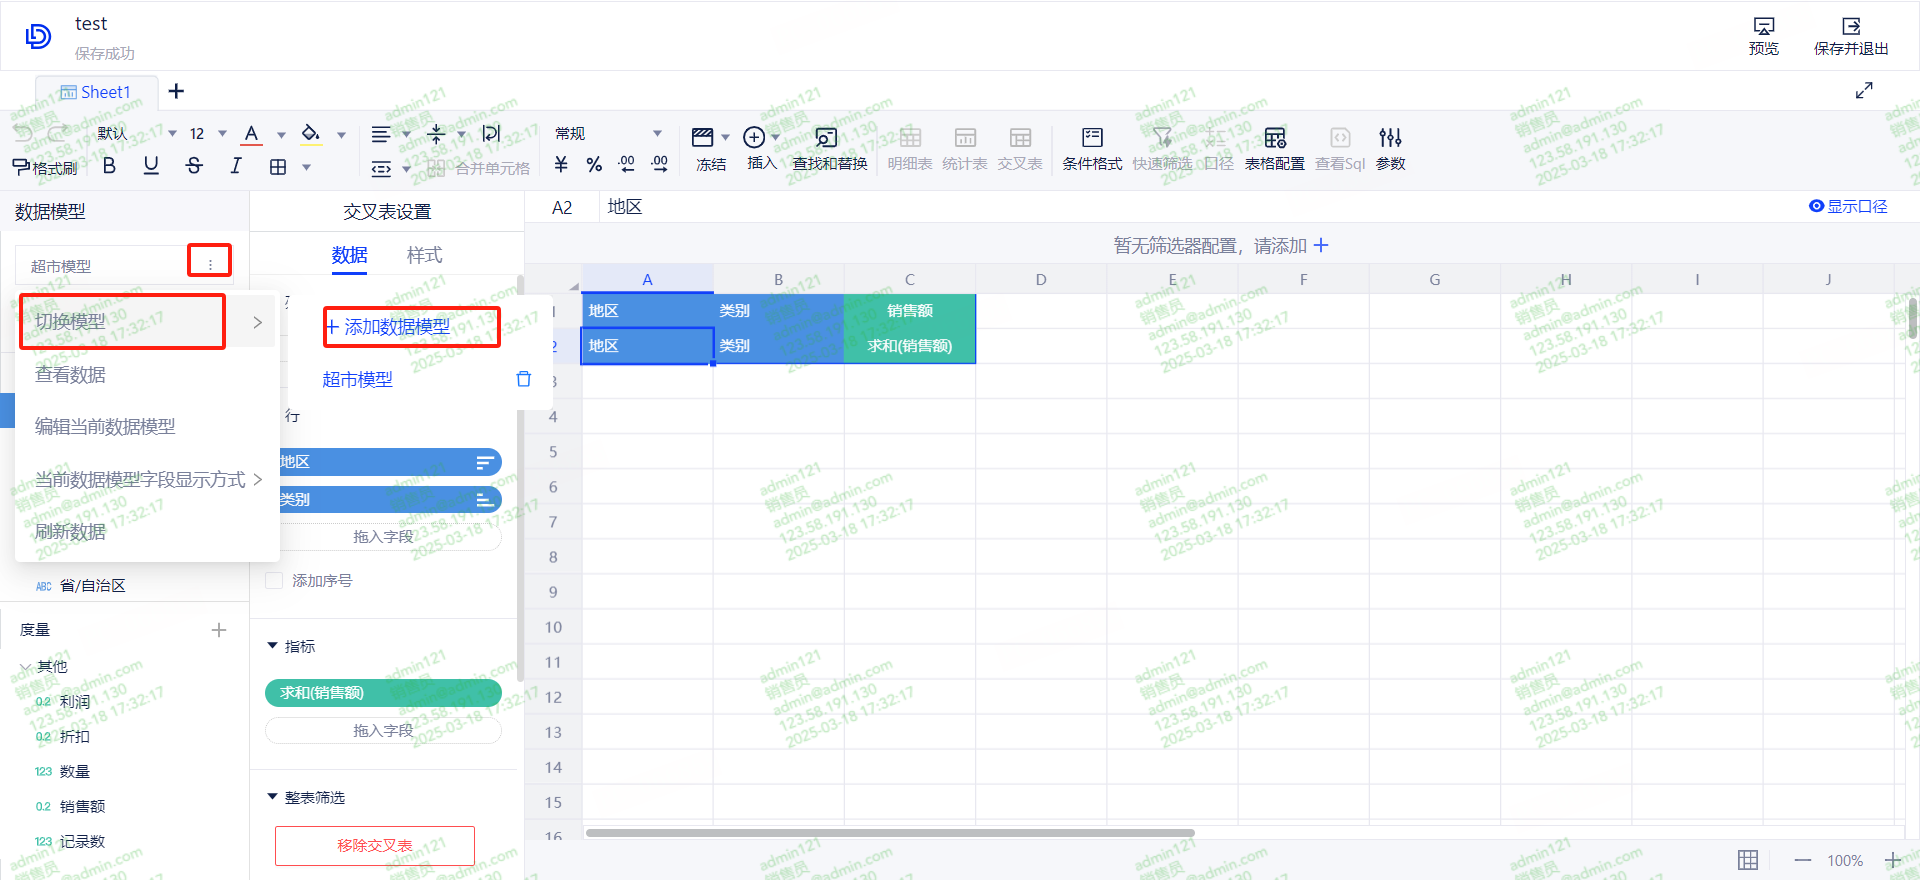Apply strikethrough formatting
Viewport: 1920px width, 880px height.
[194, 166]
